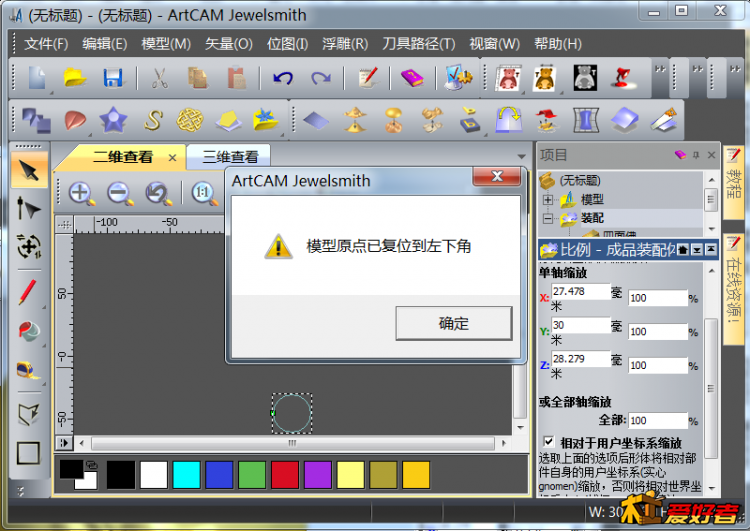Pick the purple color swatch
The width and height of the screenshot is (750, 531).
coord(318,475)
